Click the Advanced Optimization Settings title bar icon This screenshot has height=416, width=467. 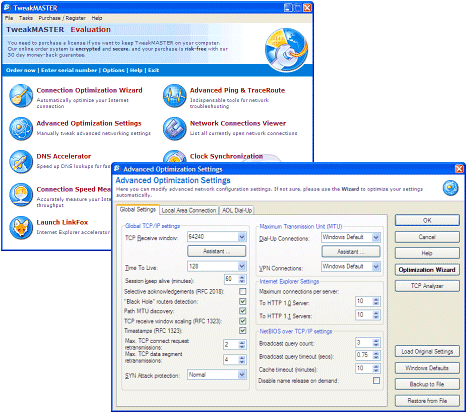tap(117, 169)
